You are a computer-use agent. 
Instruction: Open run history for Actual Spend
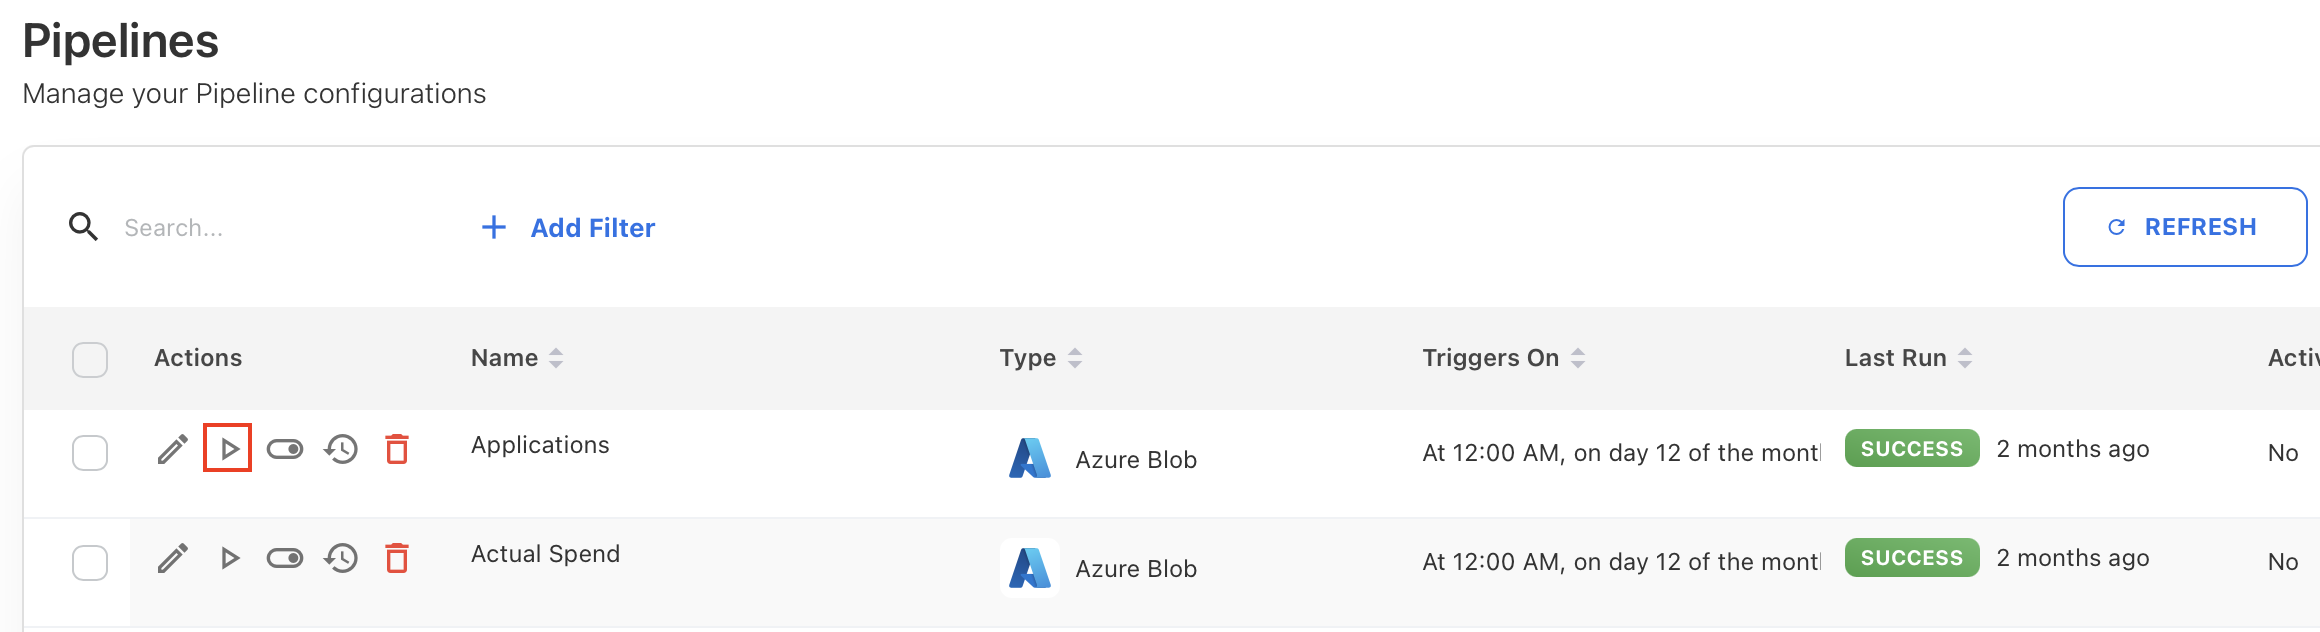point(341,558)
